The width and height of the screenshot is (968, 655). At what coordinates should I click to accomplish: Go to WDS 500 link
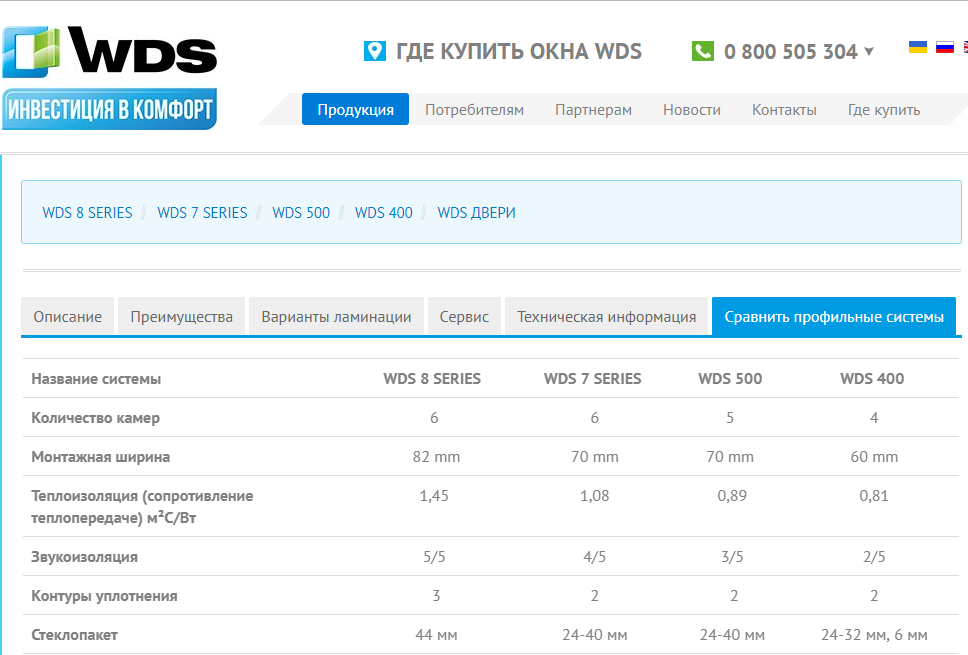301,212
